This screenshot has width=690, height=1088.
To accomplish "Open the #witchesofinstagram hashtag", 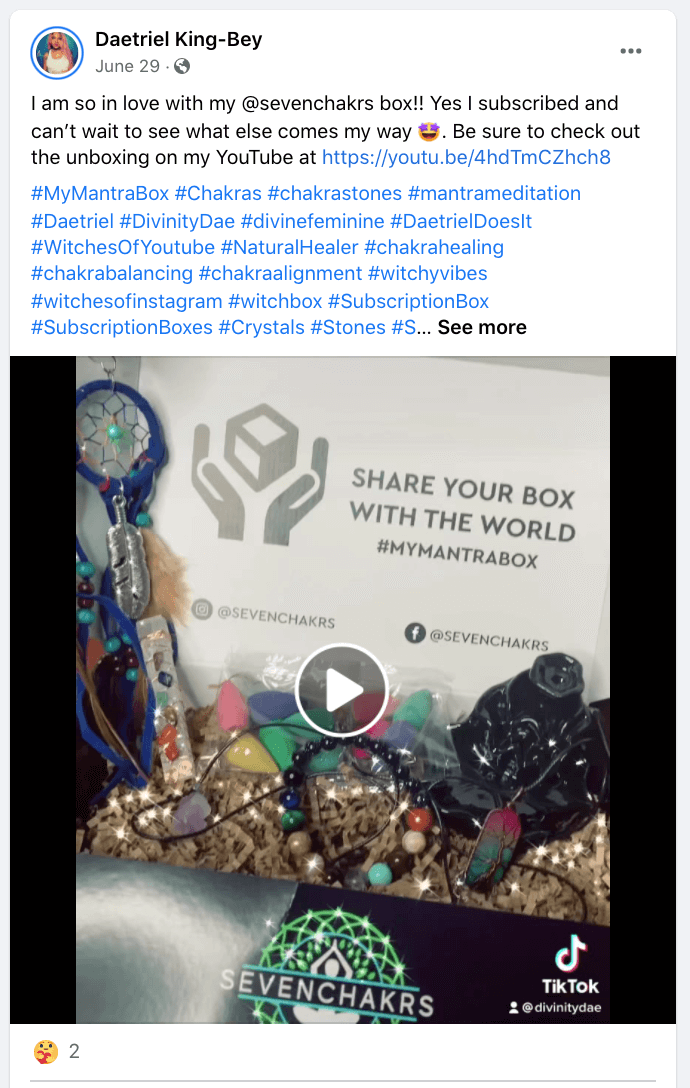I will (126, 301).
